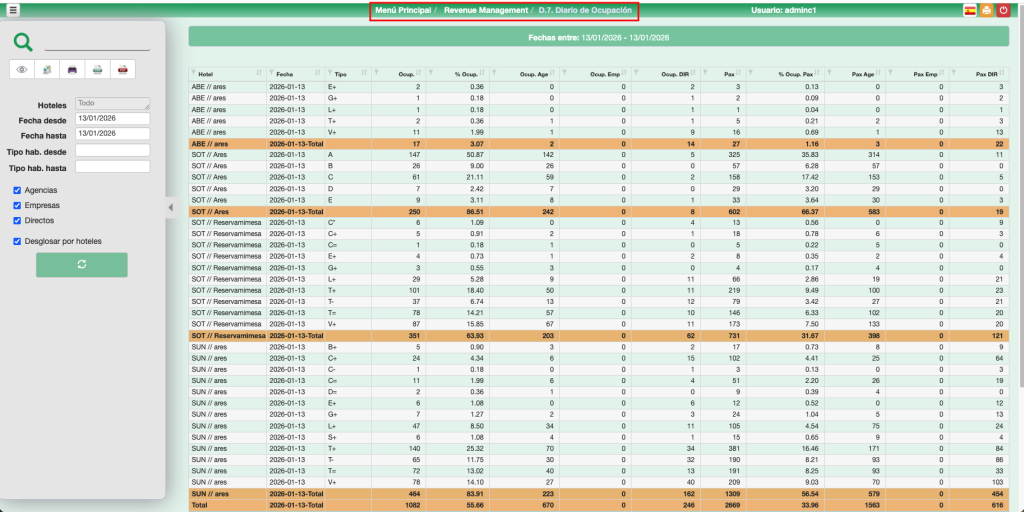Collapse the sidebar using the left arrow handle
Image resolution: width=1024 pixels, height=512 pixels.
170,207
